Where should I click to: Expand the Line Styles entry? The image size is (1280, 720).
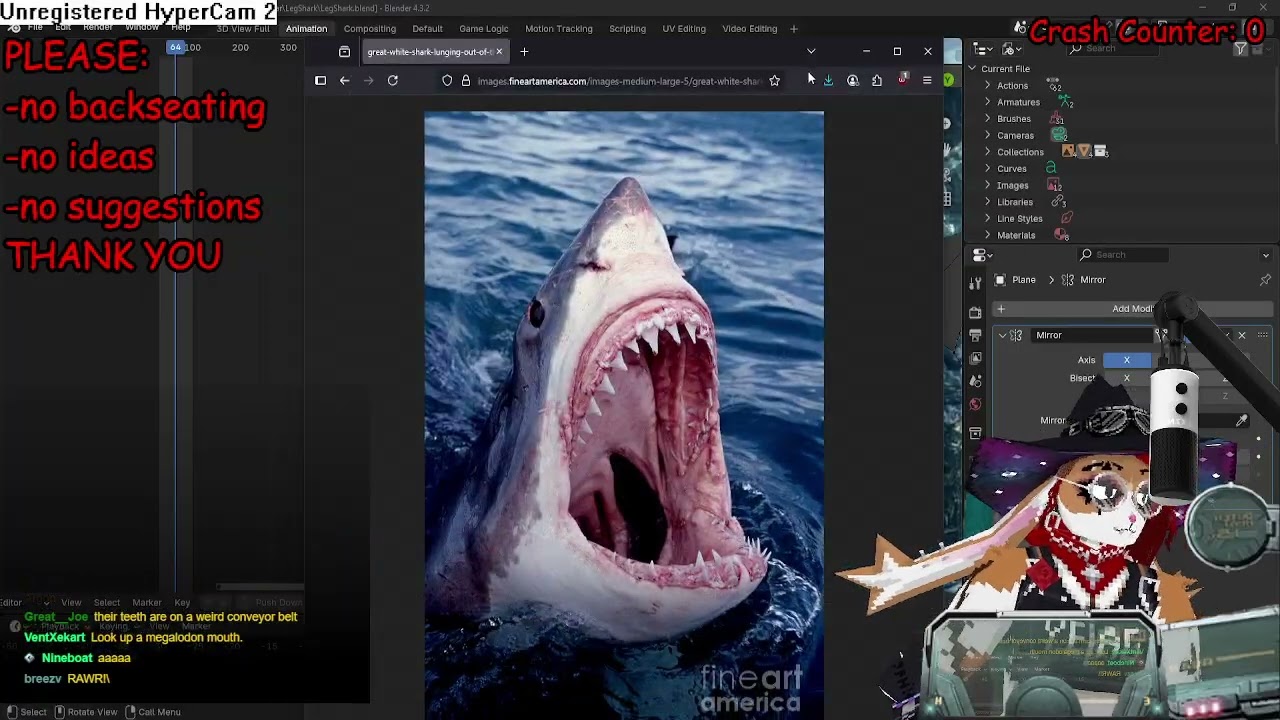pyautogui.click(x=988, y=219)
